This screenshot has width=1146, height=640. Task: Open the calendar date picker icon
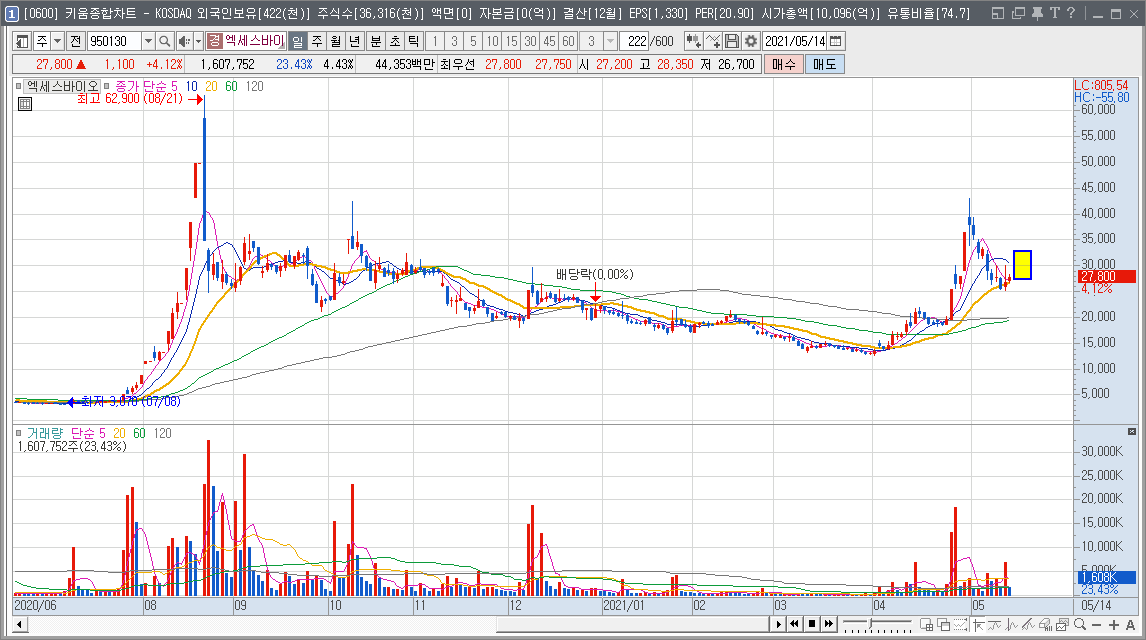coord(836,42)
